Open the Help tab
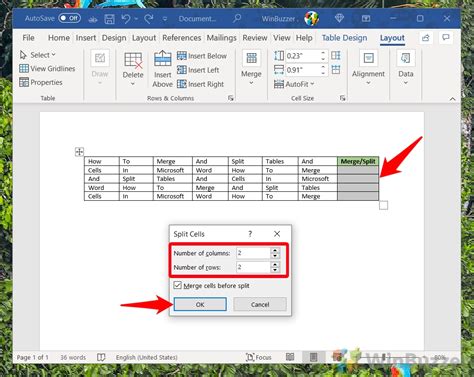This screenshot has width=474, height=377. [x=304, y=38]
